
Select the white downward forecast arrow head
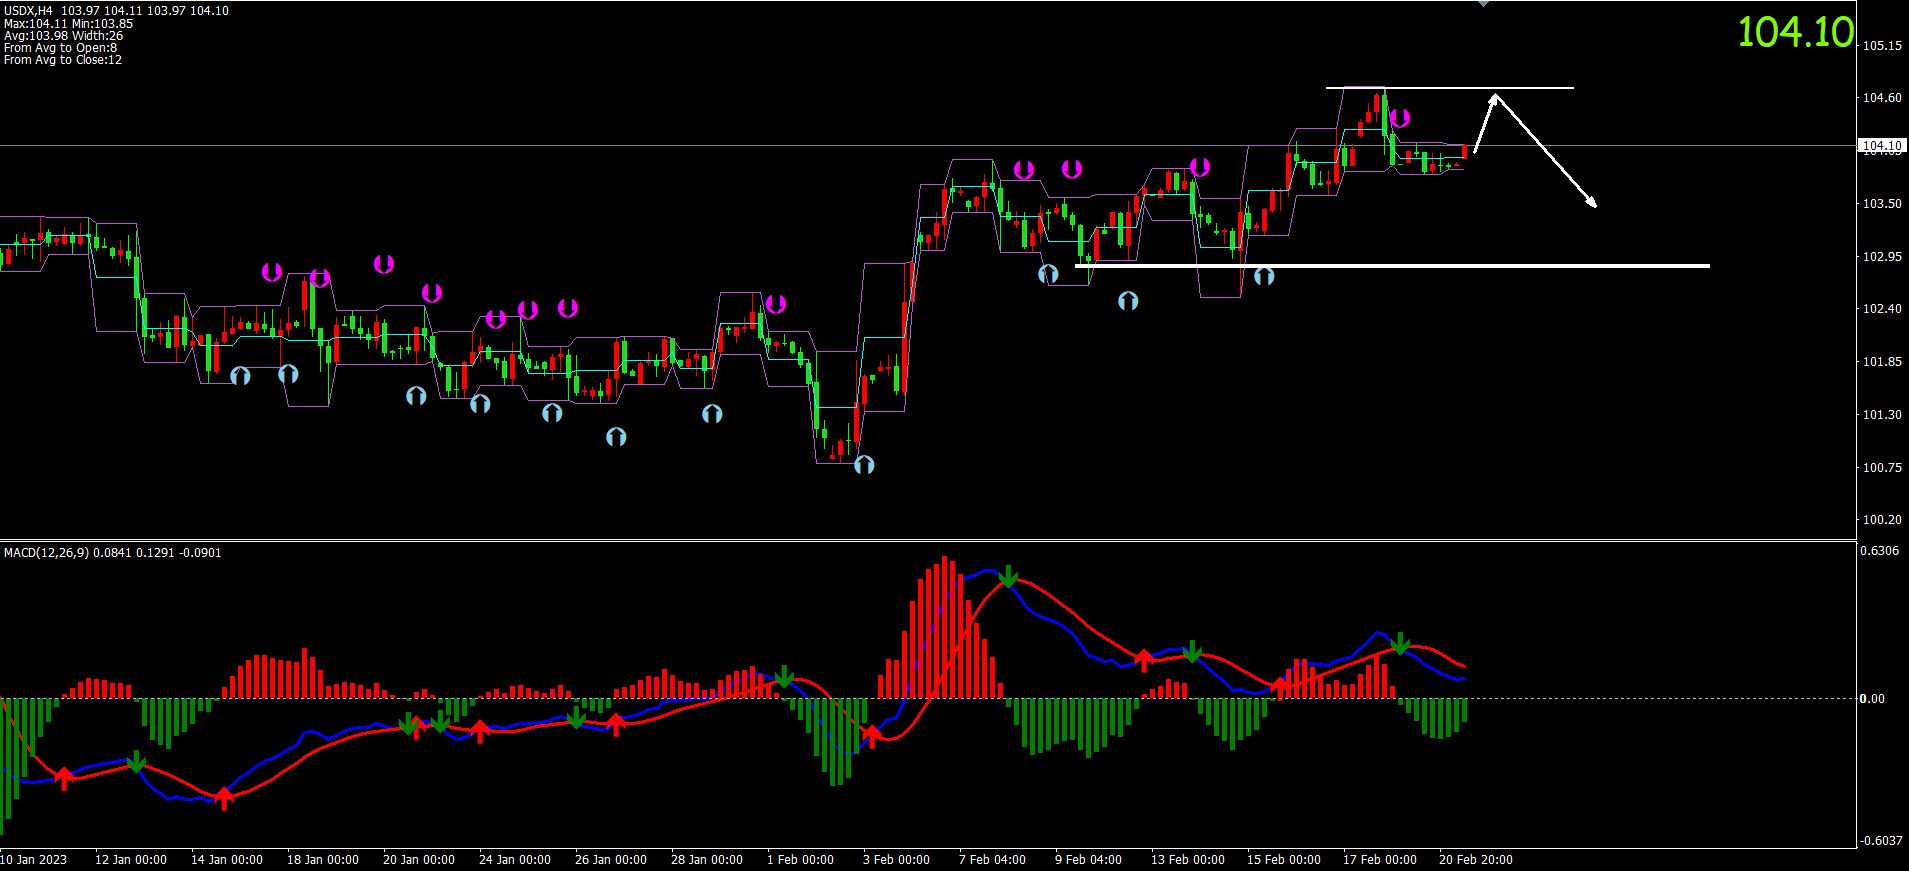(1591, 203)
